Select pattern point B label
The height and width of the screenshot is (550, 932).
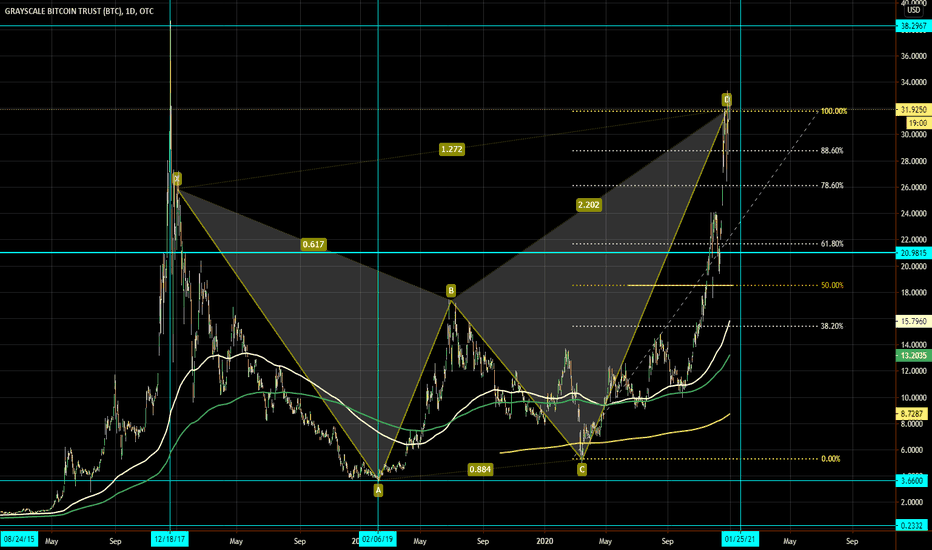[451, 291]
